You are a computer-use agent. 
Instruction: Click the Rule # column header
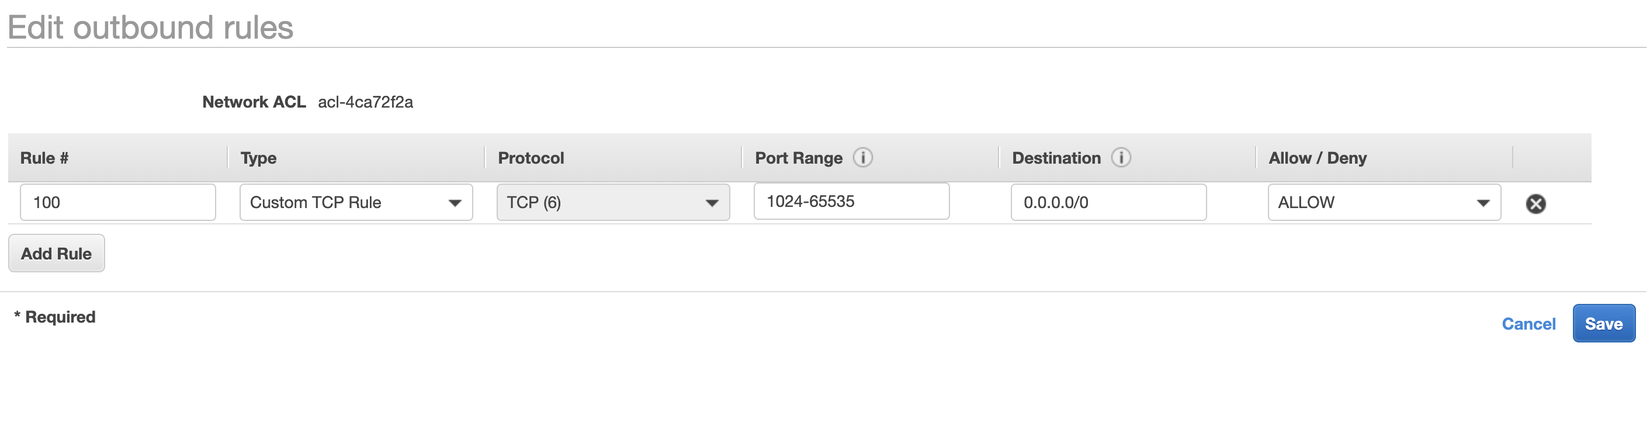coord(45,158)
